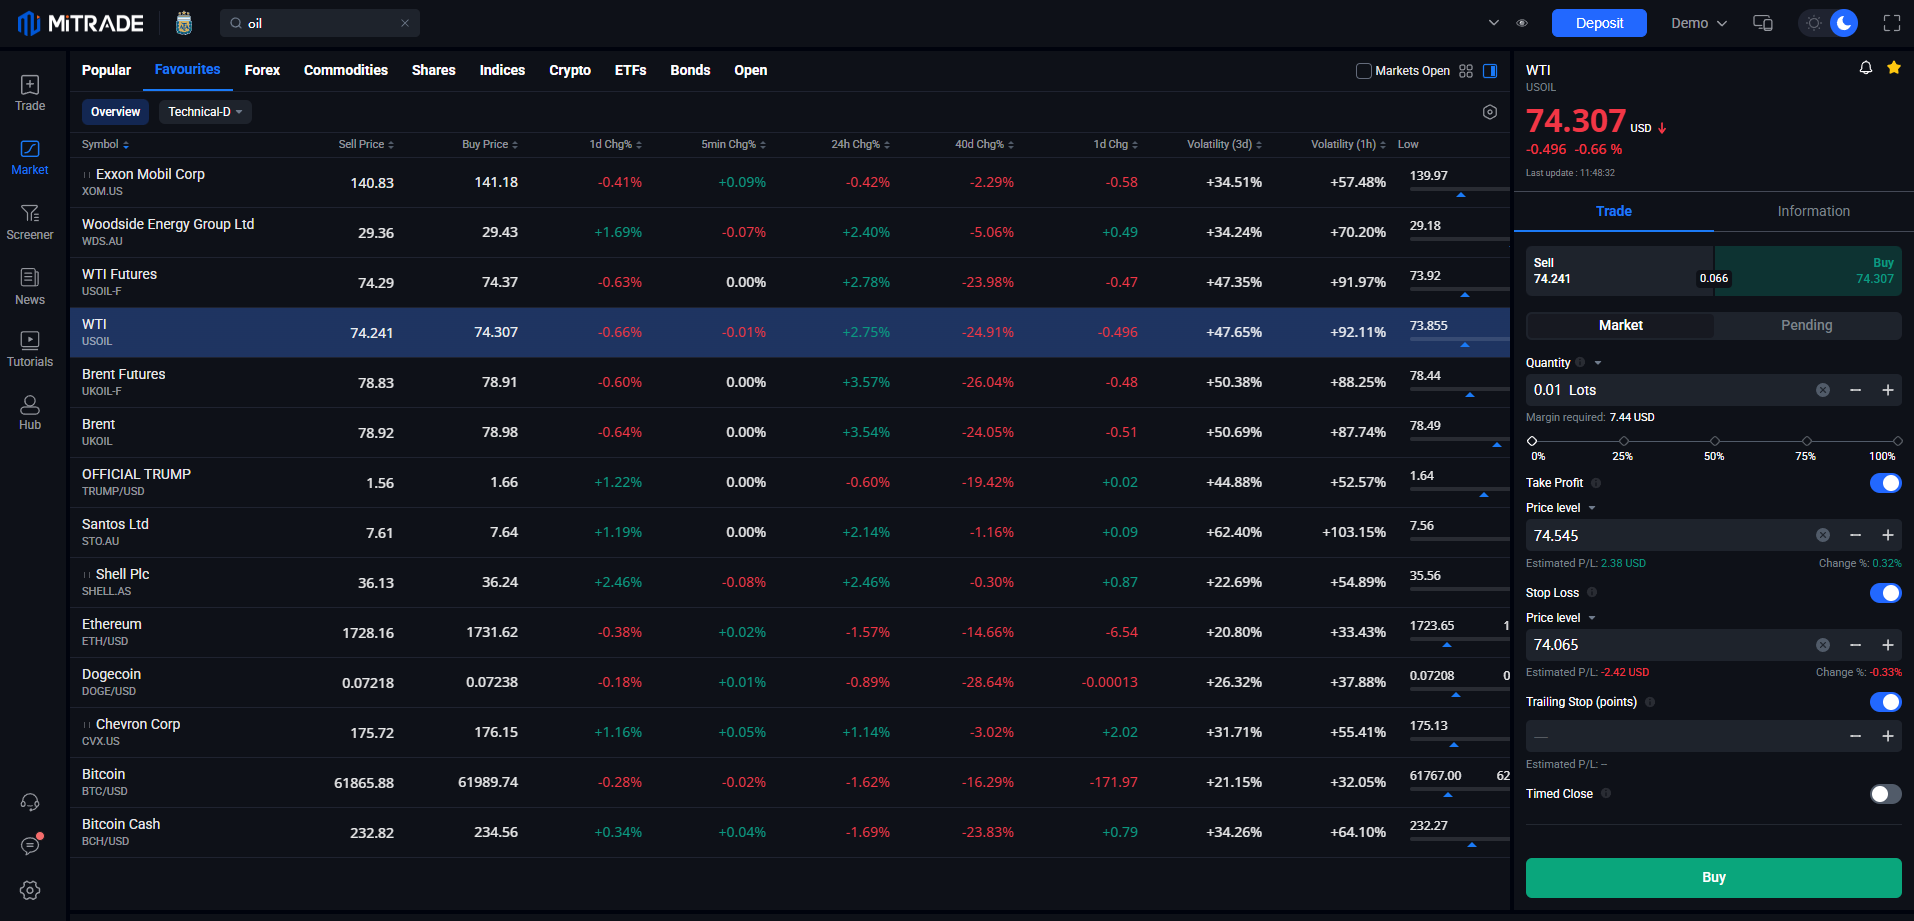This screenshot has width=1914, height=921.
Task: Open settings gear in sidebar
Action: point(30,890)
